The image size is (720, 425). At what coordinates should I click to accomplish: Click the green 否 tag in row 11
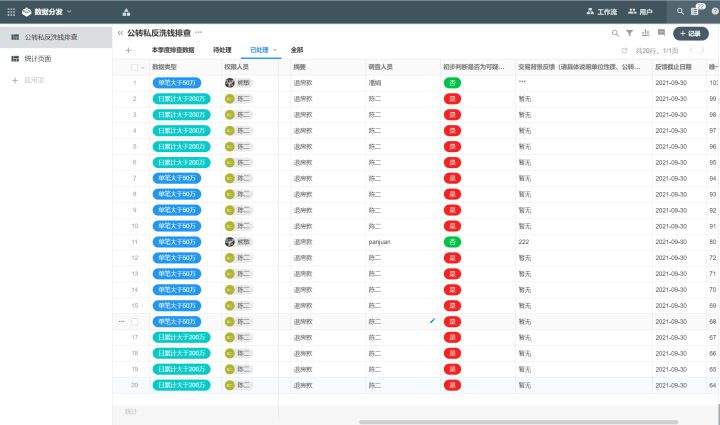coord(452,242)
